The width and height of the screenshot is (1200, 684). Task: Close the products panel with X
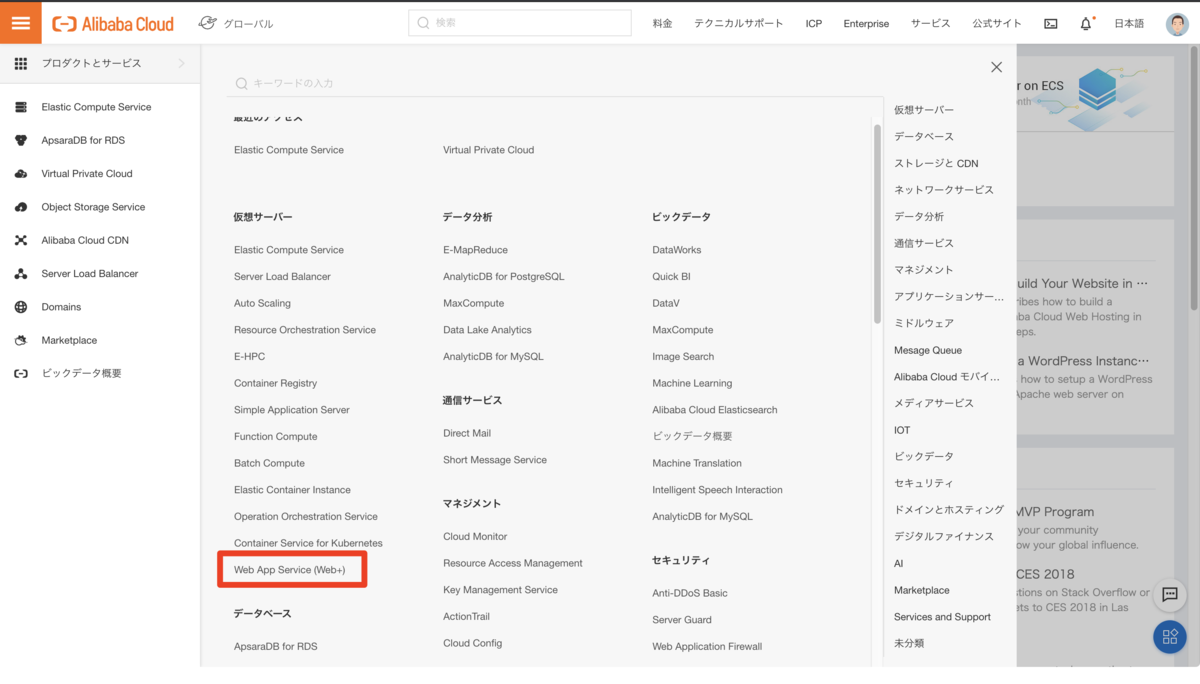click(x=996, y=67)
